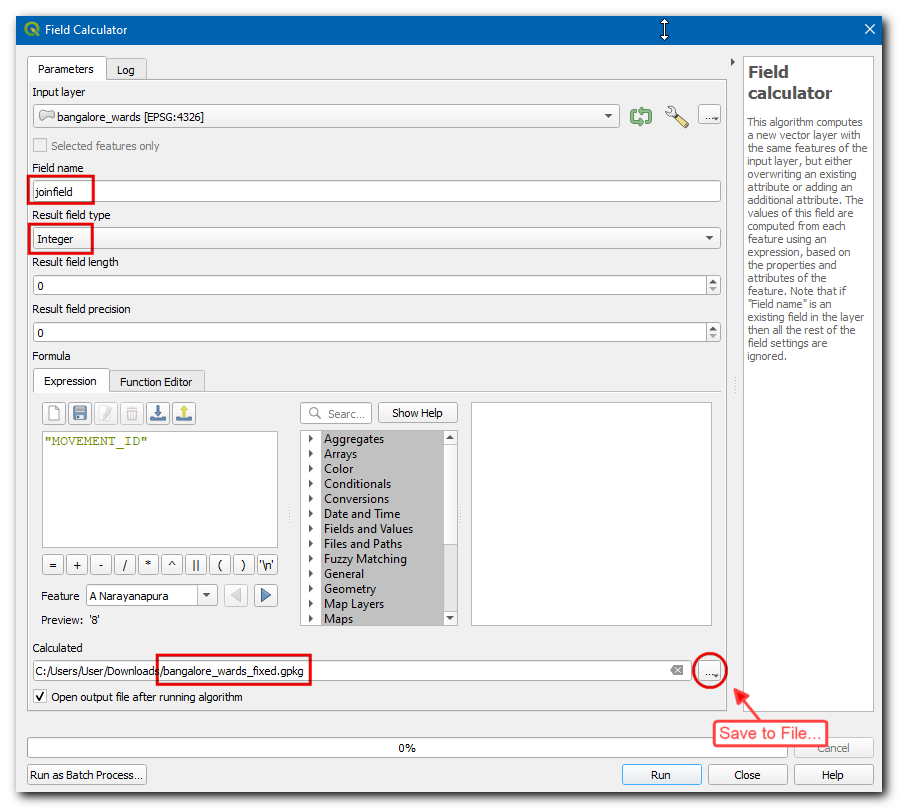The height and width of the screenshot is (809, 899).
Task: Increase Result field length with up arrow
Action: point(713,281)
